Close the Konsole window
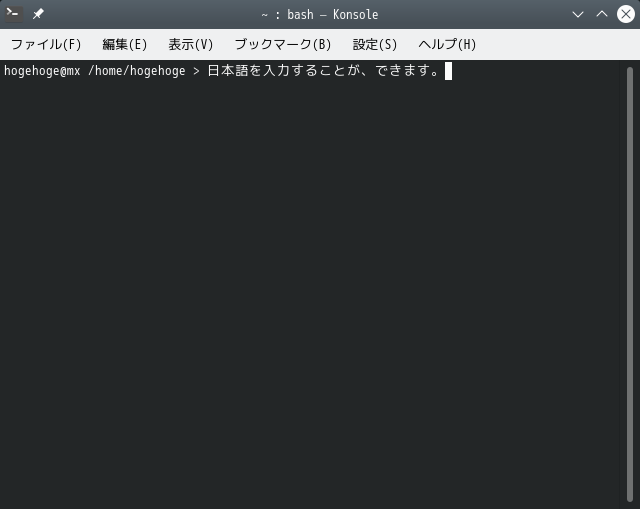Viewport: 640px width, 509px height. pos(626,14)
